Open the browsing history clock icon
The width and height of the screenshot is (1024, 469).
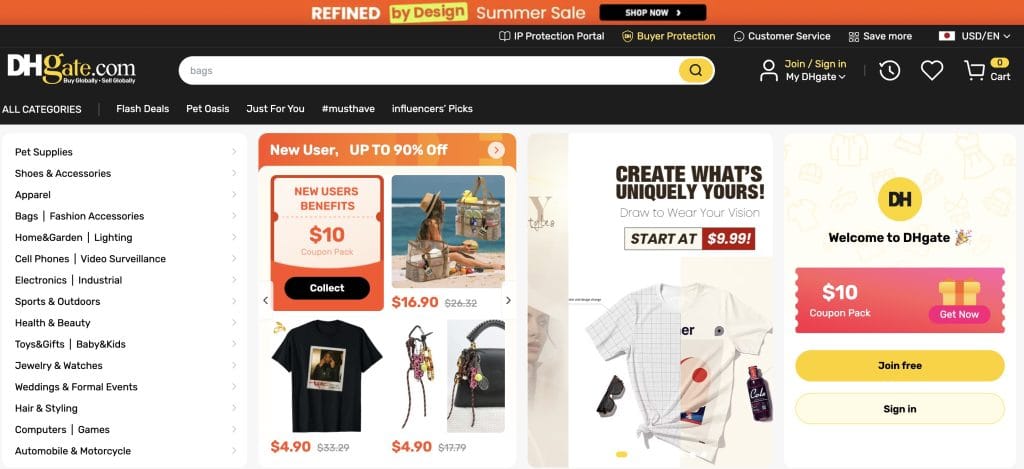[889, 71]
